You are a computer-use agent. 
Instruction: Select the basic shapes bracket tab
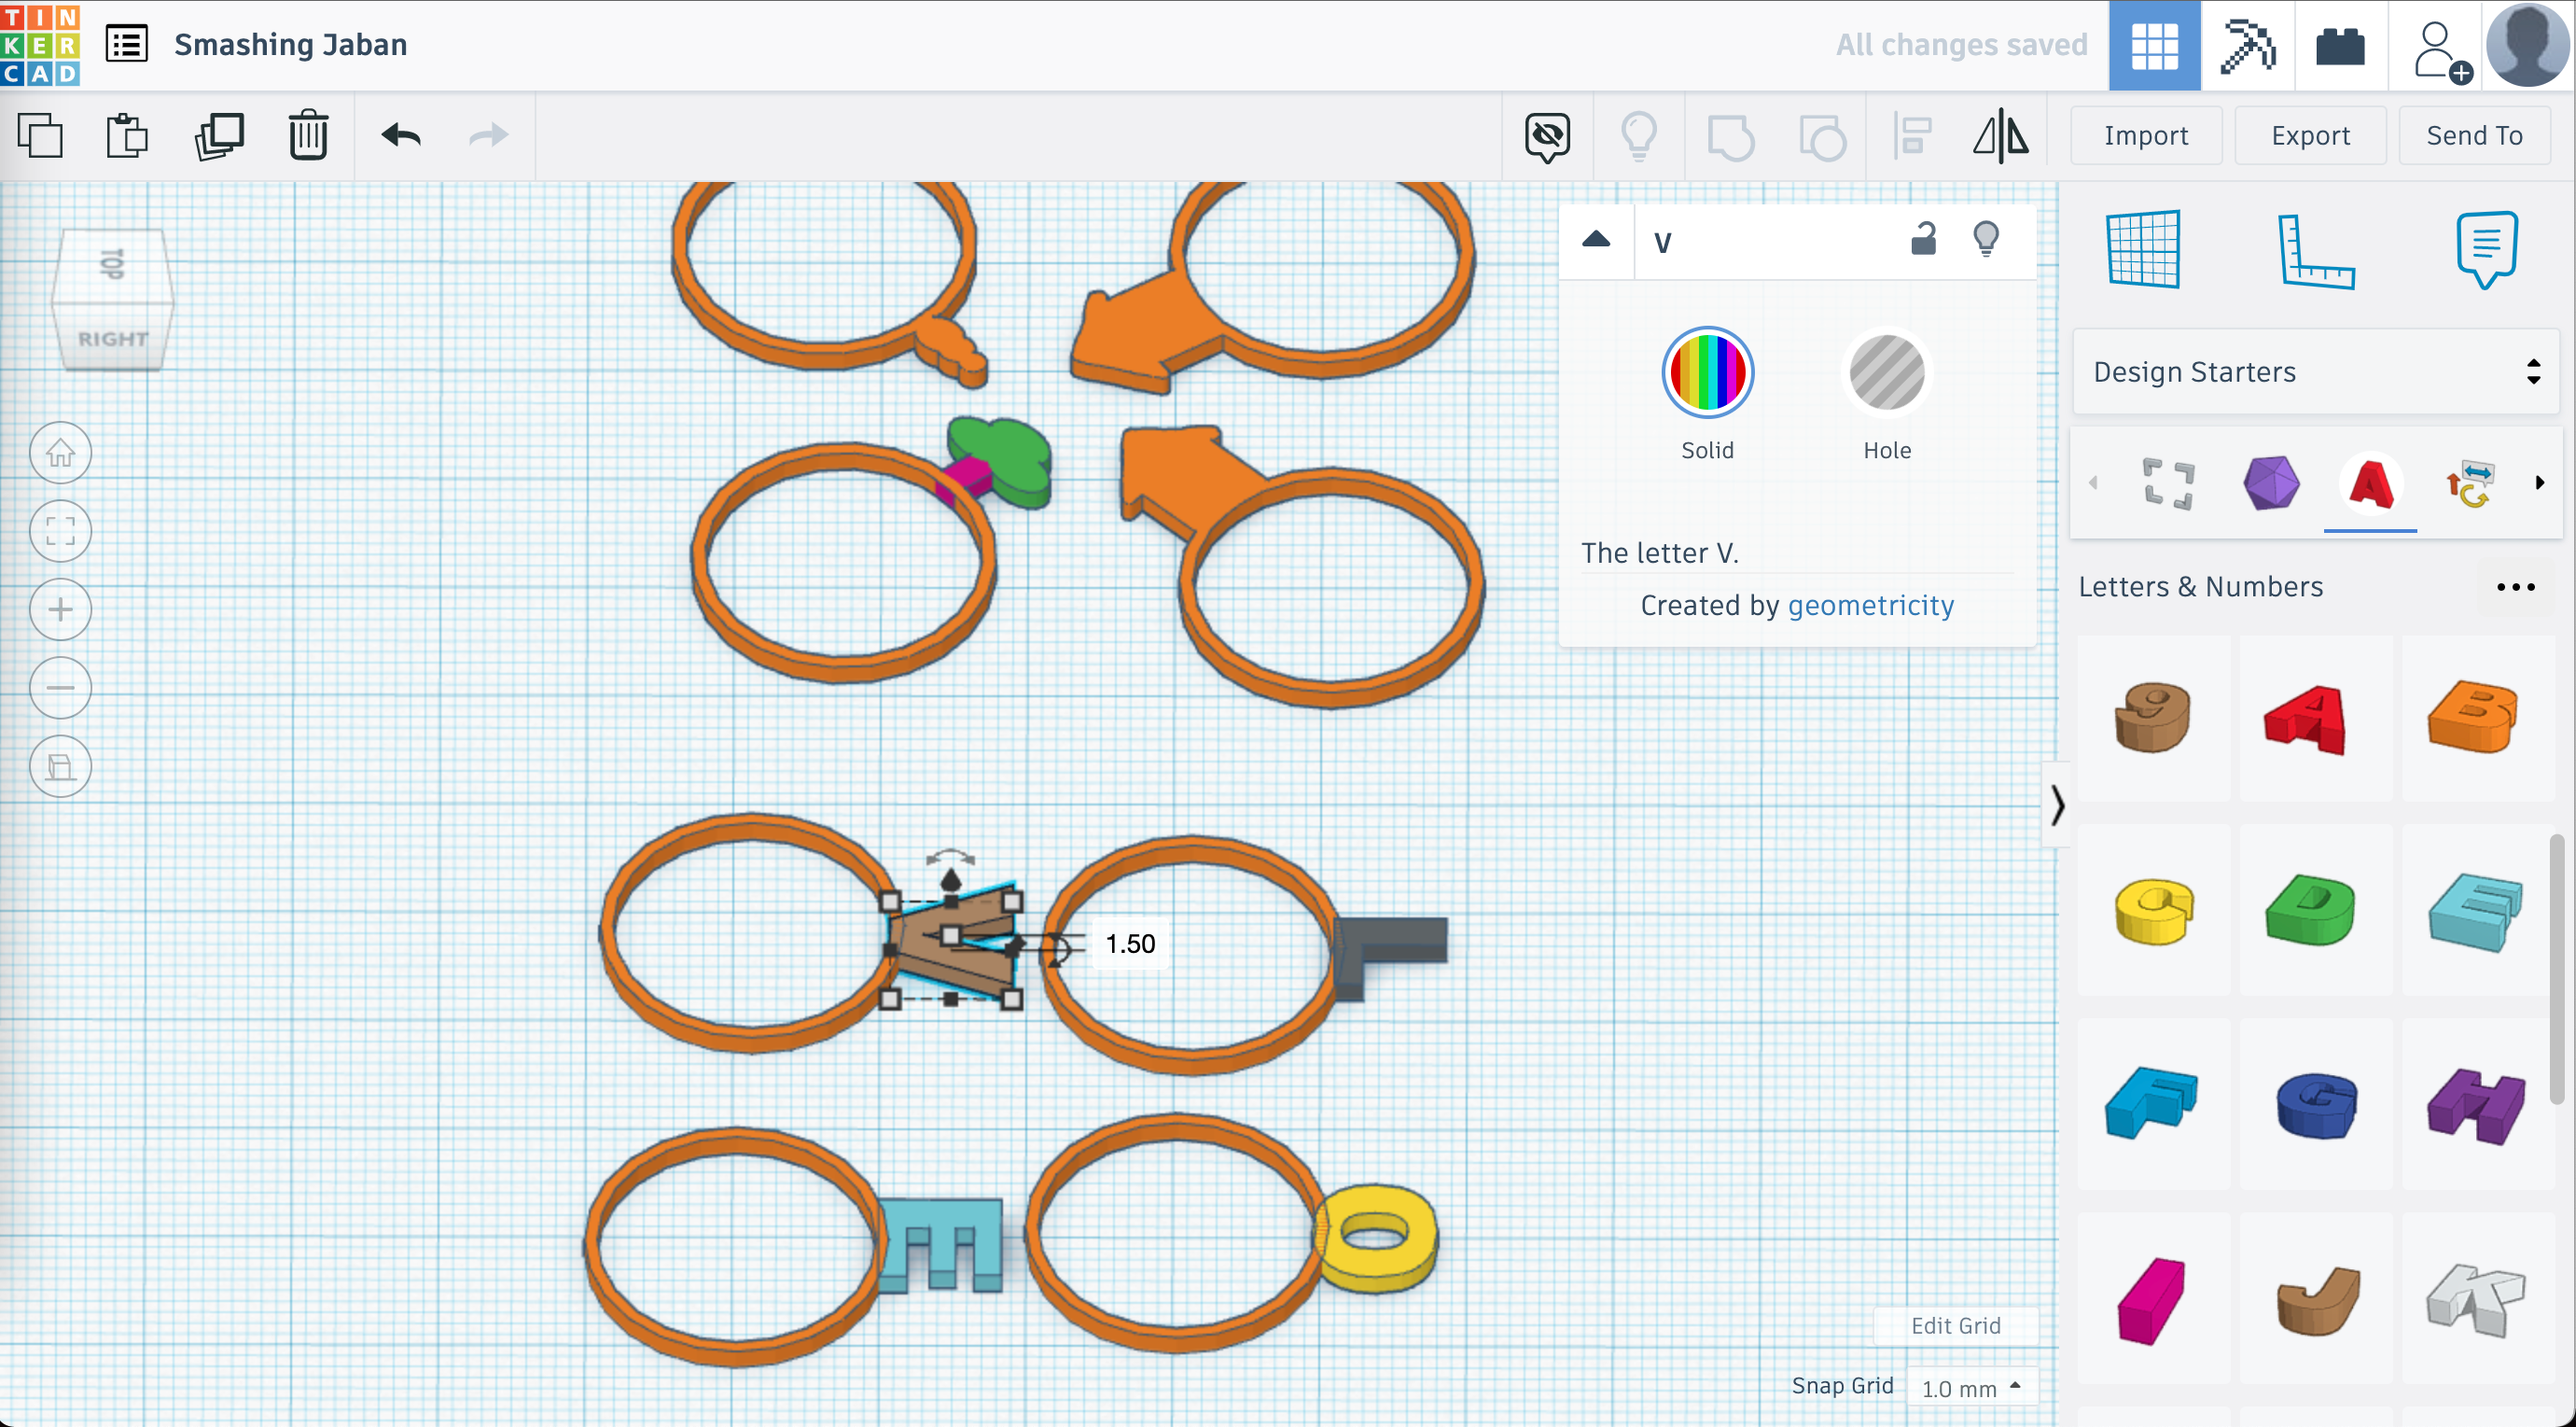point(2169,484)
